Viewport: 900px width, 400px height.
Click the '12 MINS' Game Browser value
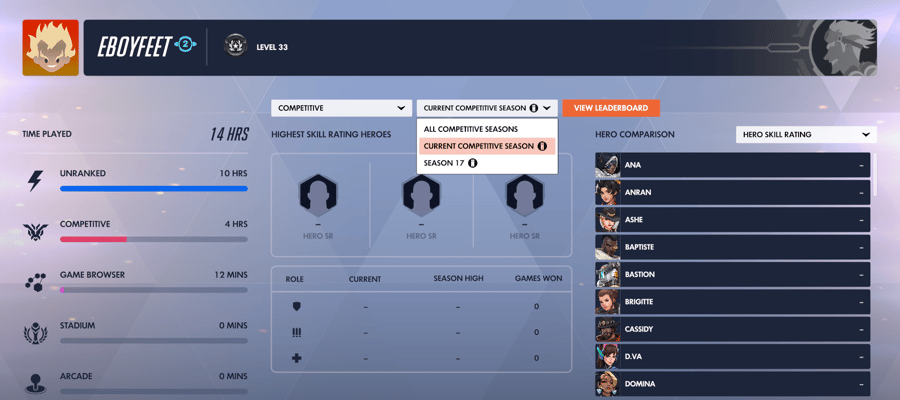pos(231,275)
